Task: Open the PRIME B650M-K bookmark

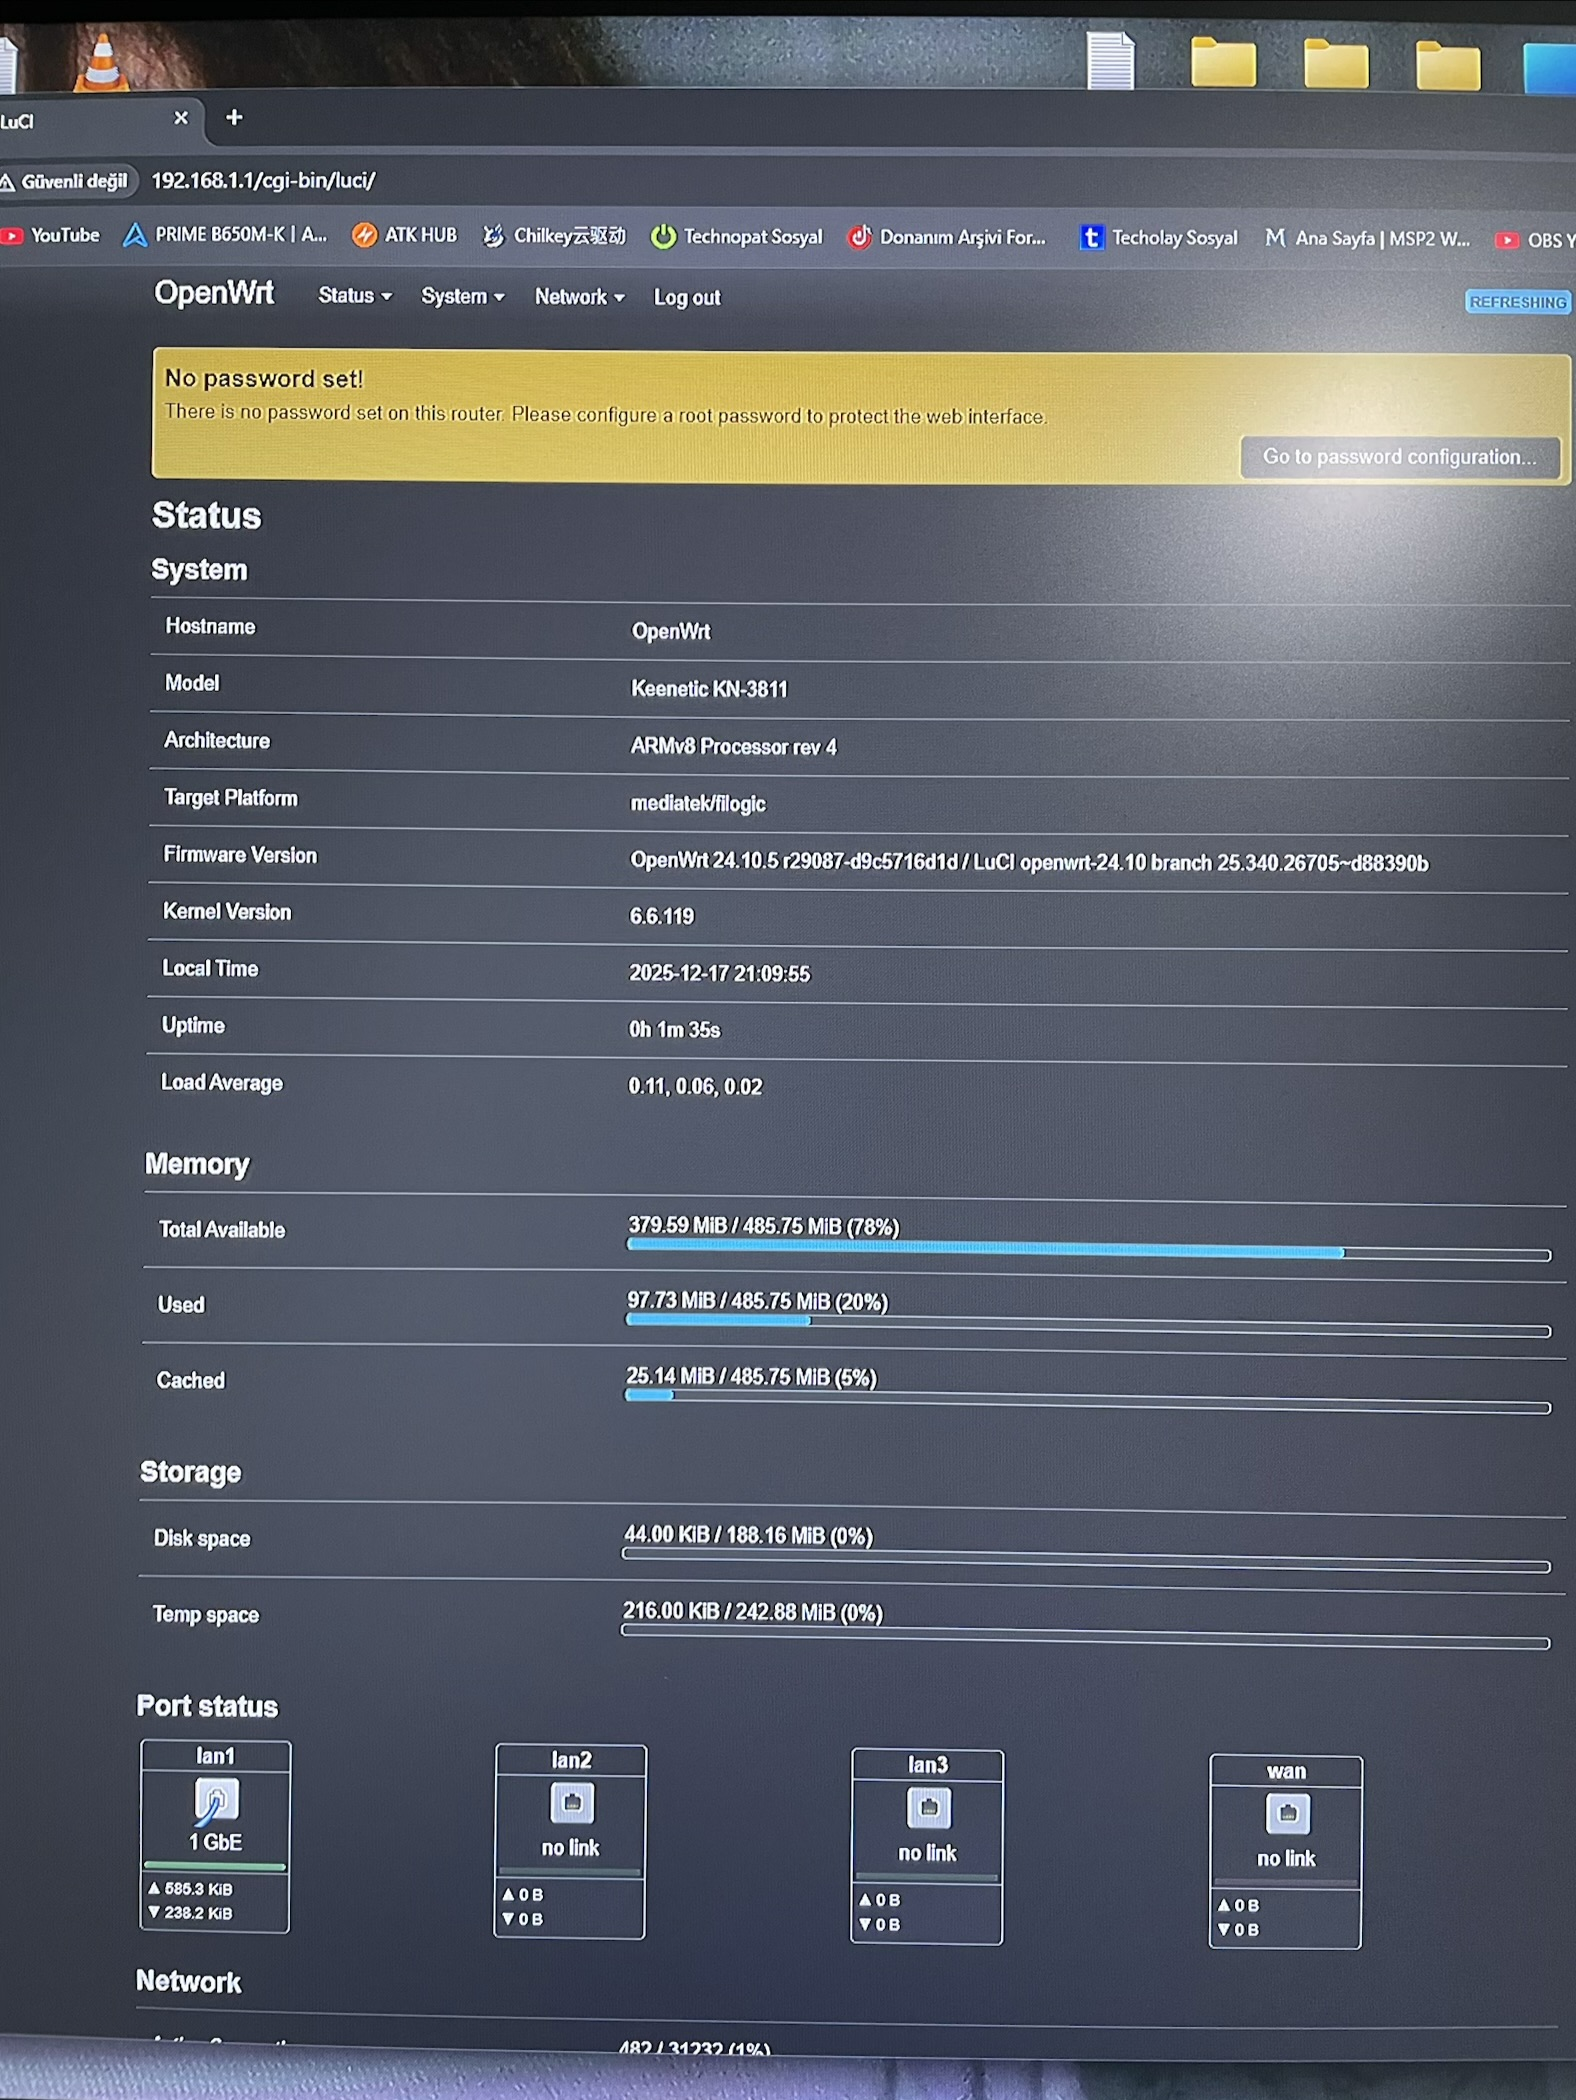Action: click(224, 235)
